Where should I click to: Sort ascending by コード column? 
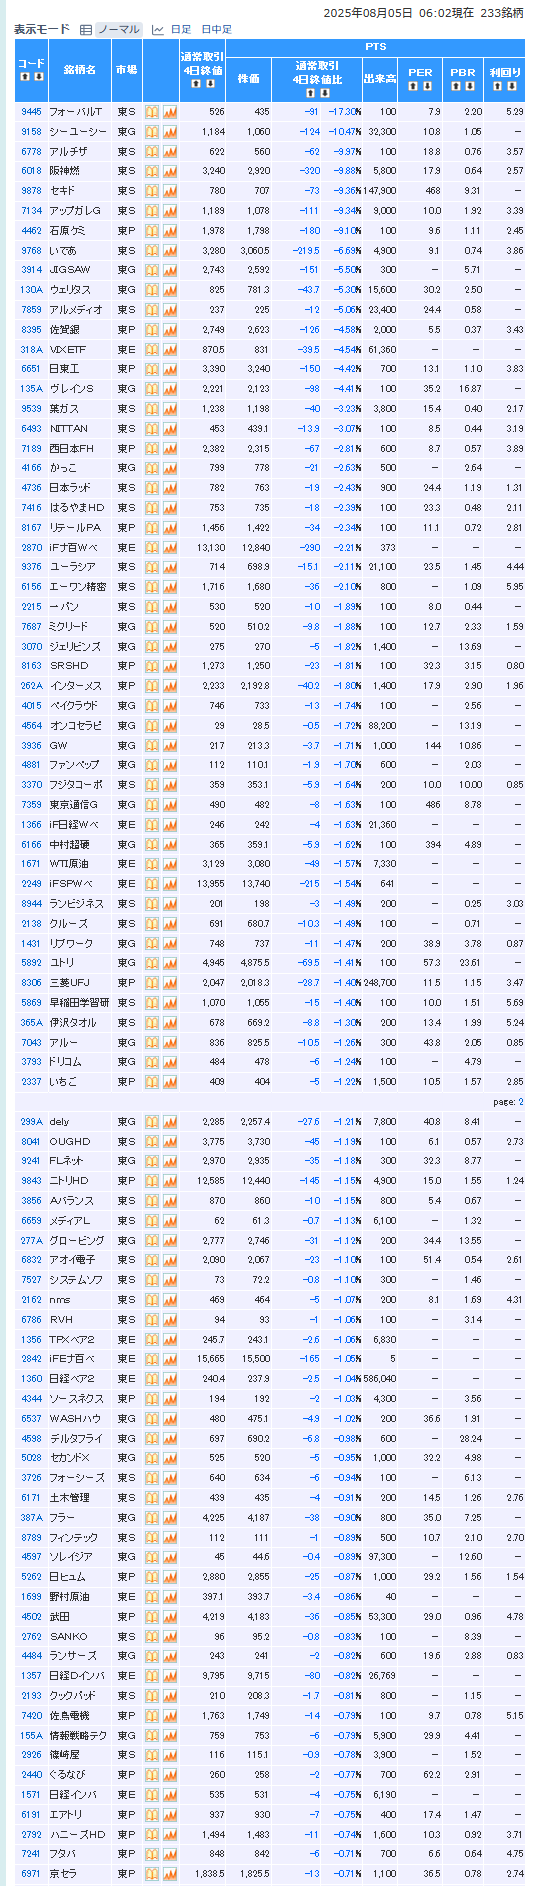[x=25, y=76]
